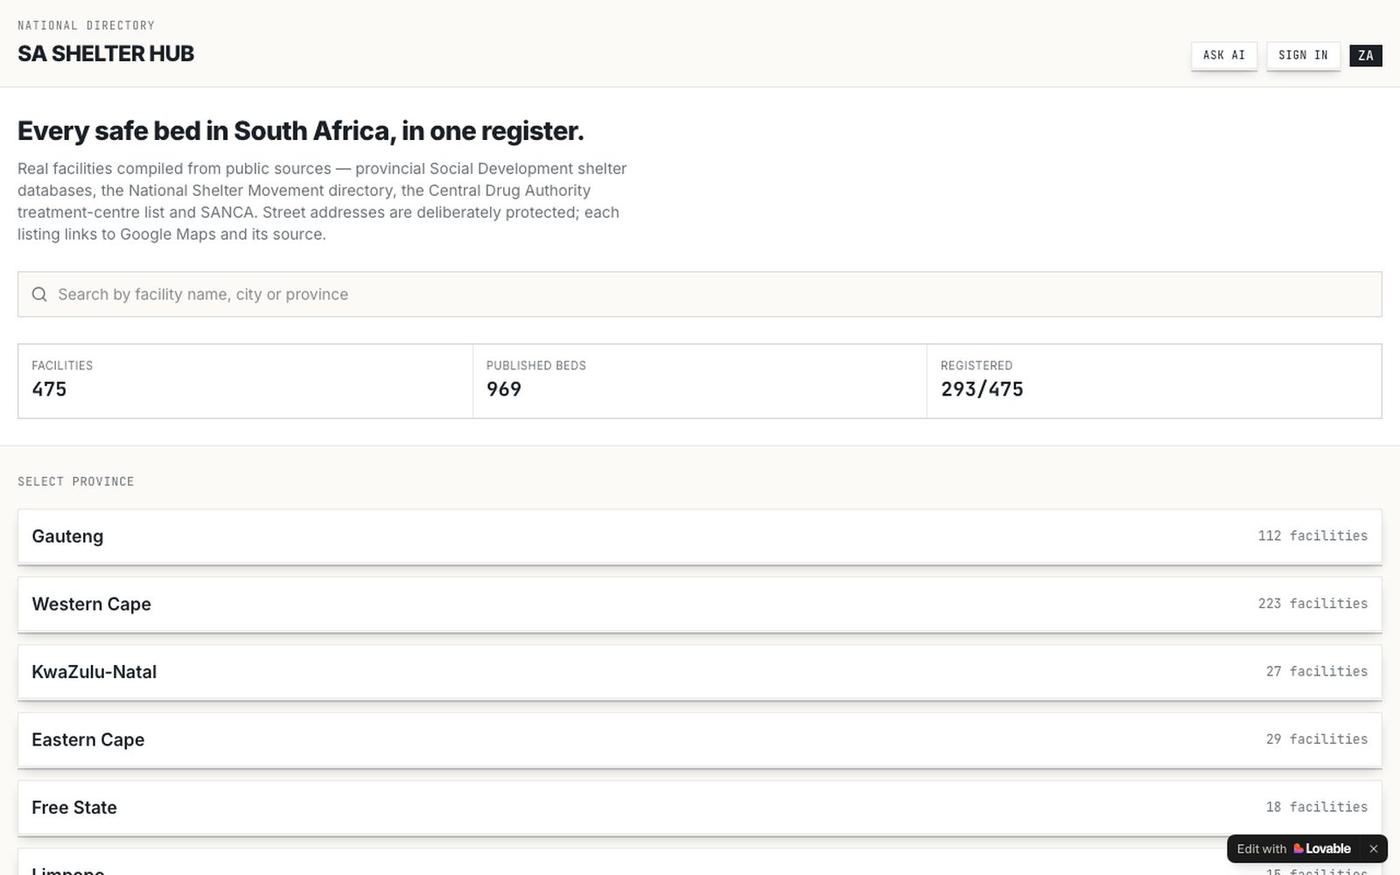The image size is (1400, 875).
Task: Click the Lovable heart logo
Action: 1298,849
